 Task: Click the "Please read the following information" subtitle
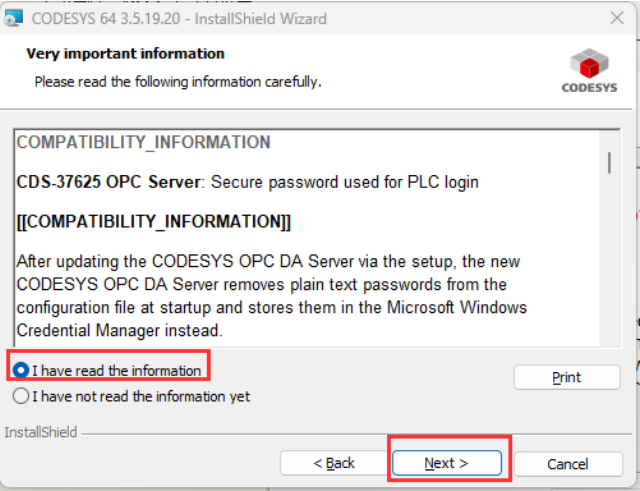(x=178, y=82)
